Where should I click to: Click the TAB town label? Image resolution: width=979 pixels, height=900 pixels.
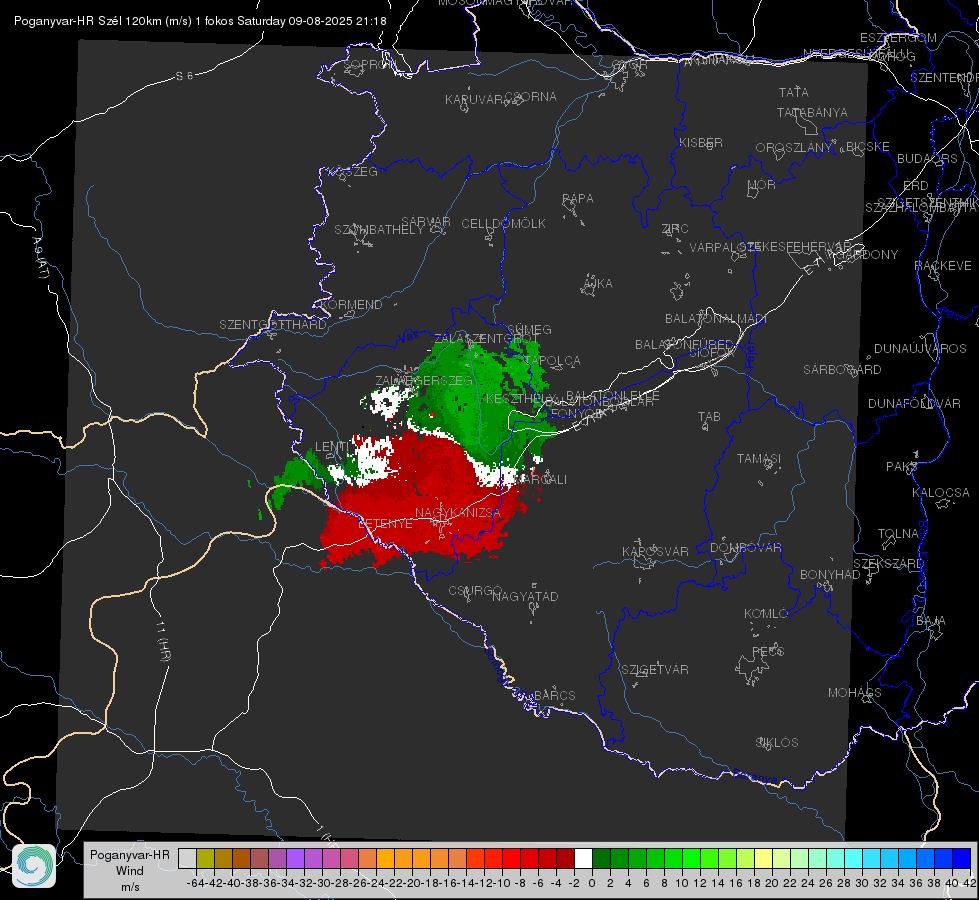click(709, 417)
